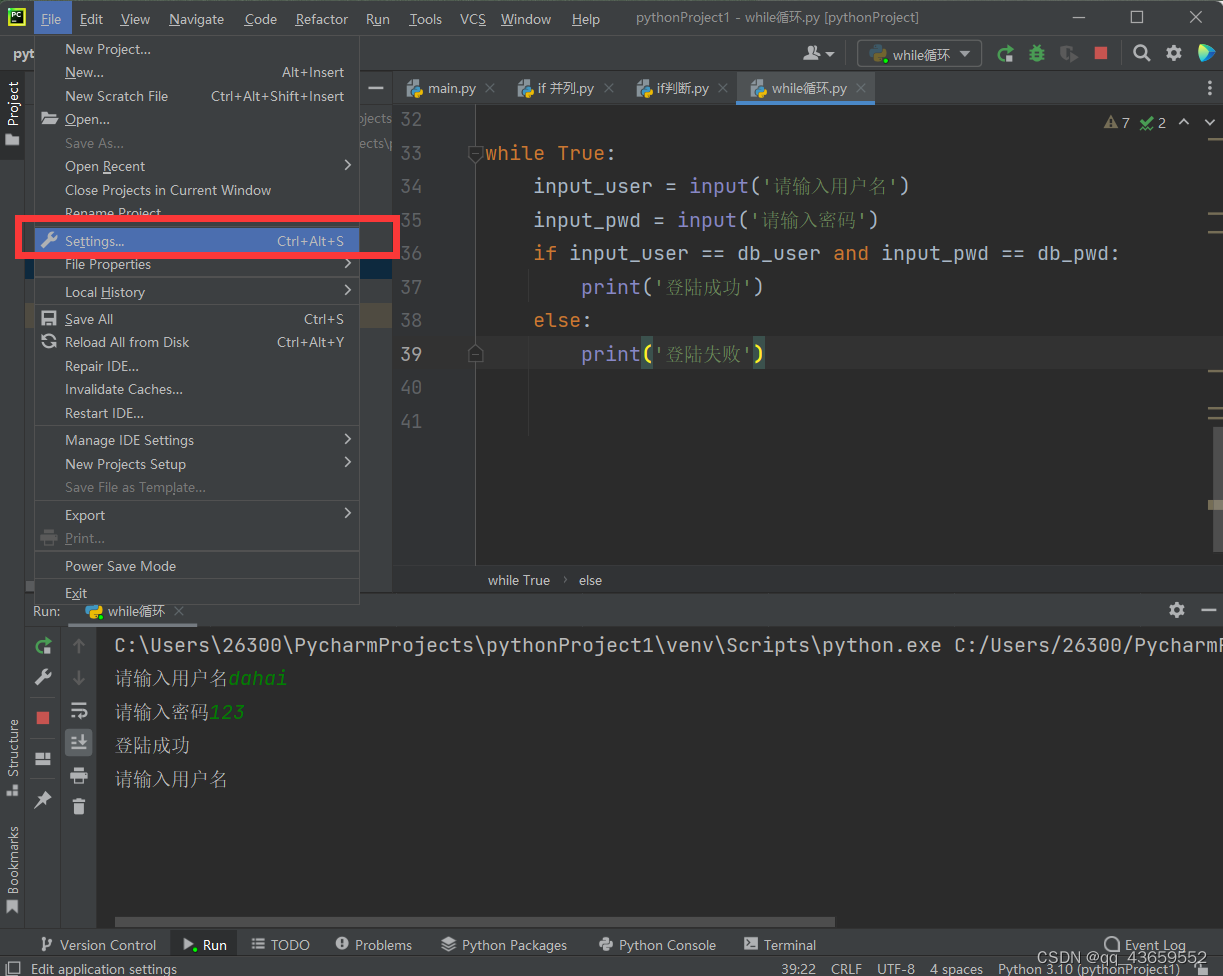Open the Terminal tool window
The height and width of the screenshot is (976, 1223).
[789, 943]
